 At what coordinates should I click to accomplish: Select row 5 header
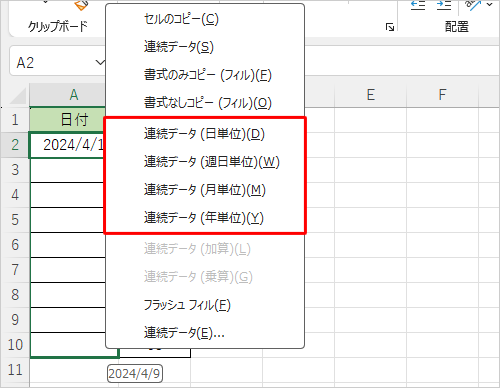point(15,220)
